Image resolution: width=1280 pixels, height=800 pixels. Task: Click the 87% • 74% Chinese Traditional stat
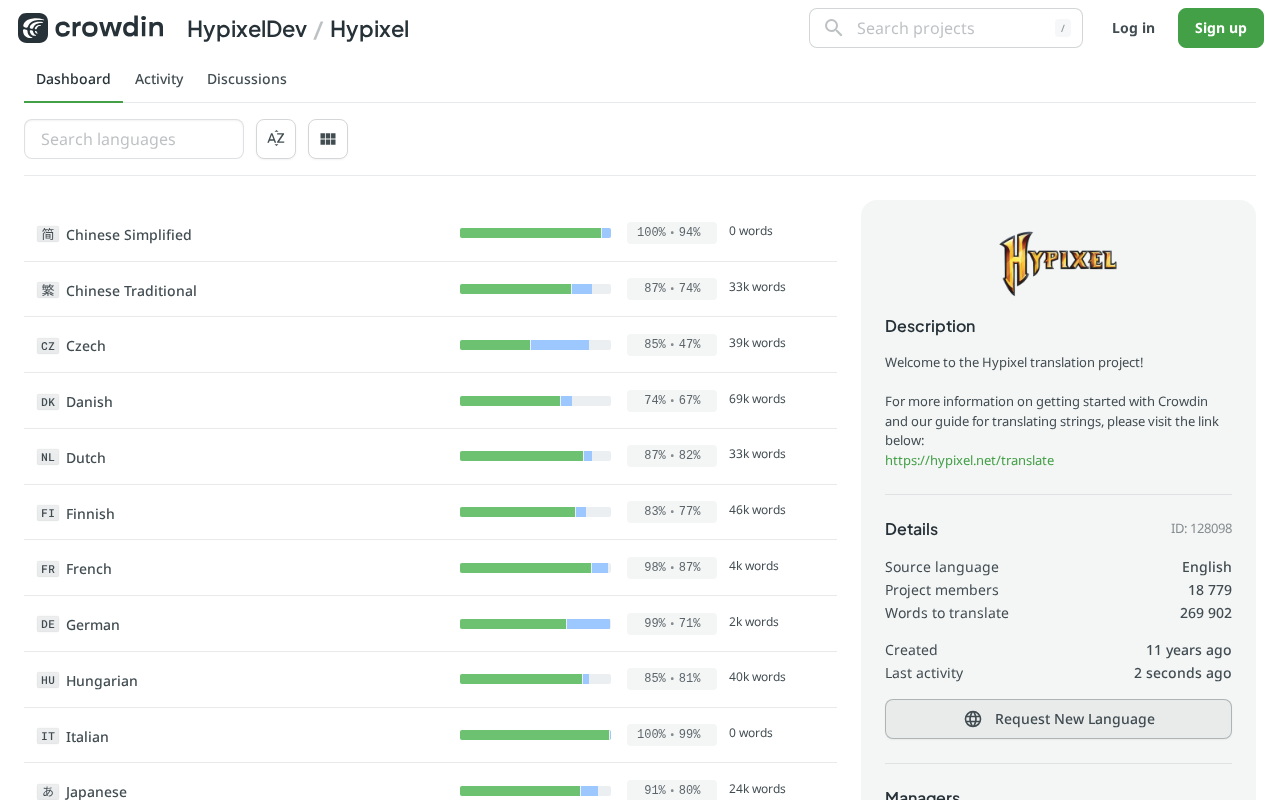(x=672, y=288)
